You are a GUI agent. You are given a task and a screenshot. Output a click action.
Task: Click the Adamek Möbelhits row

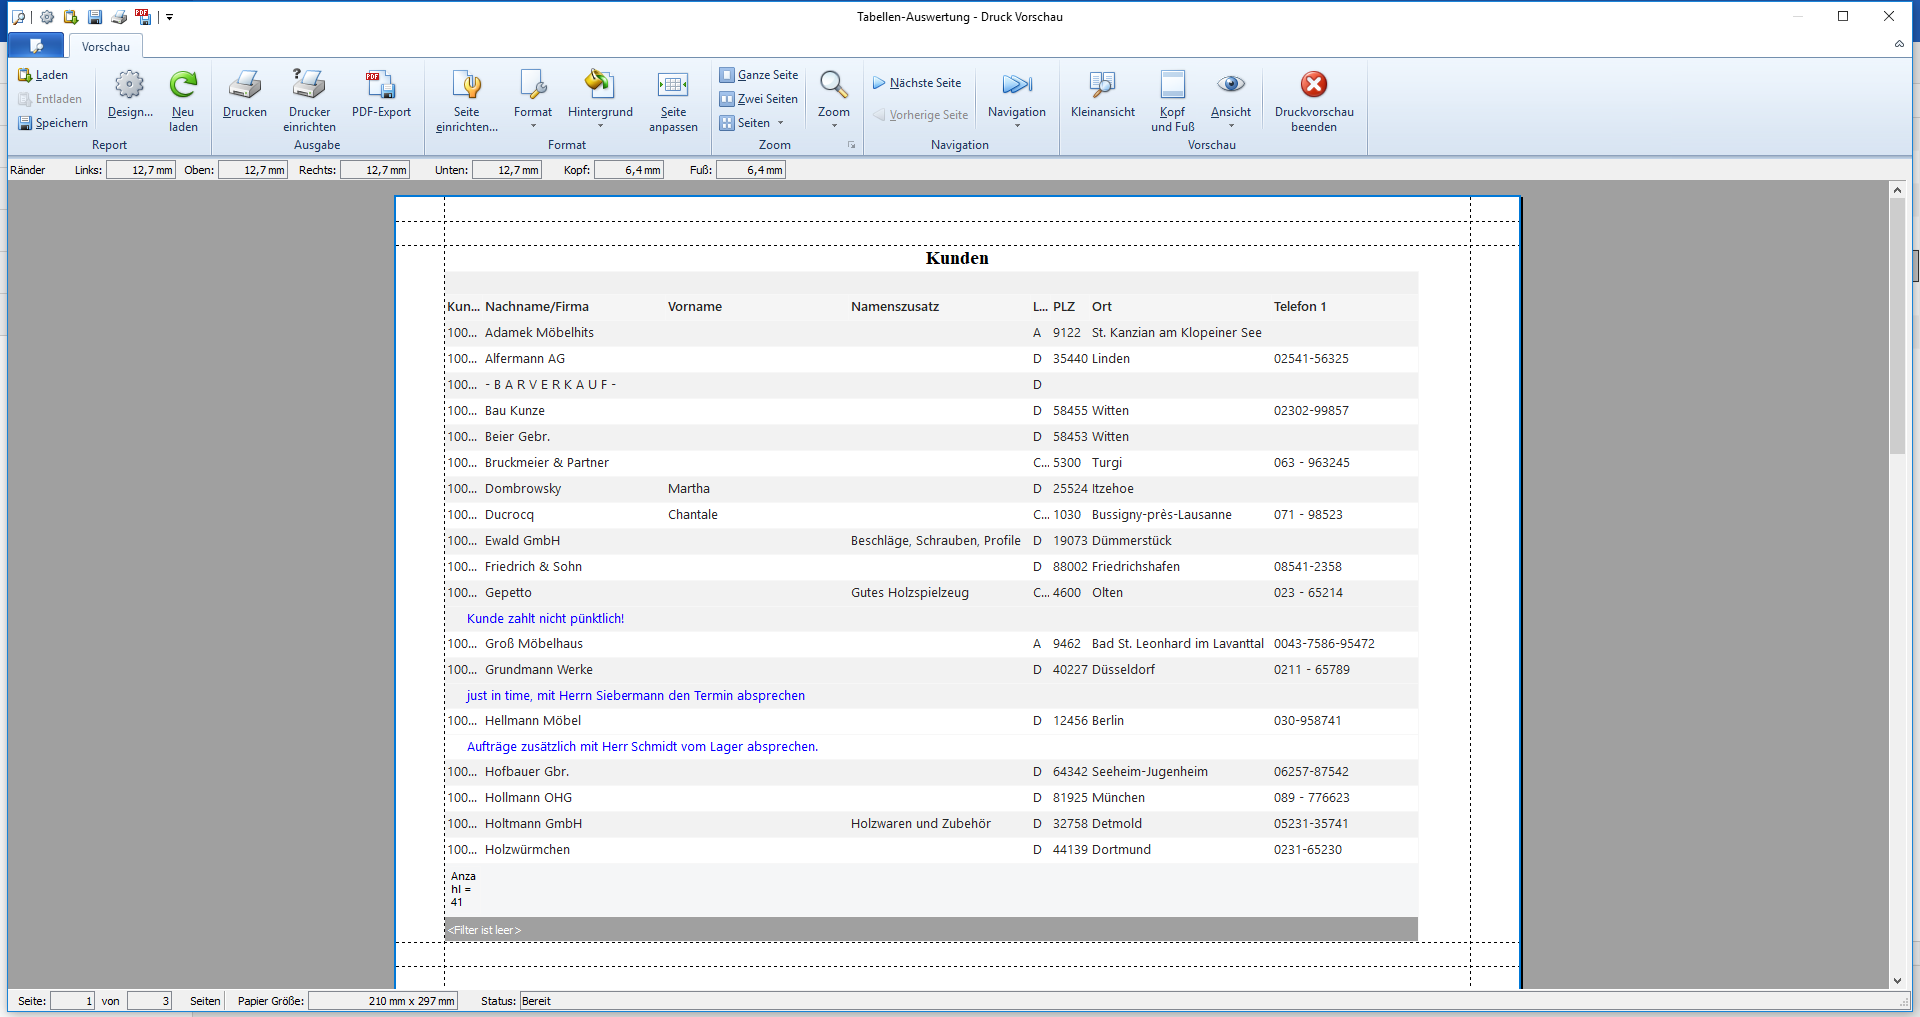tap(932, 333)
